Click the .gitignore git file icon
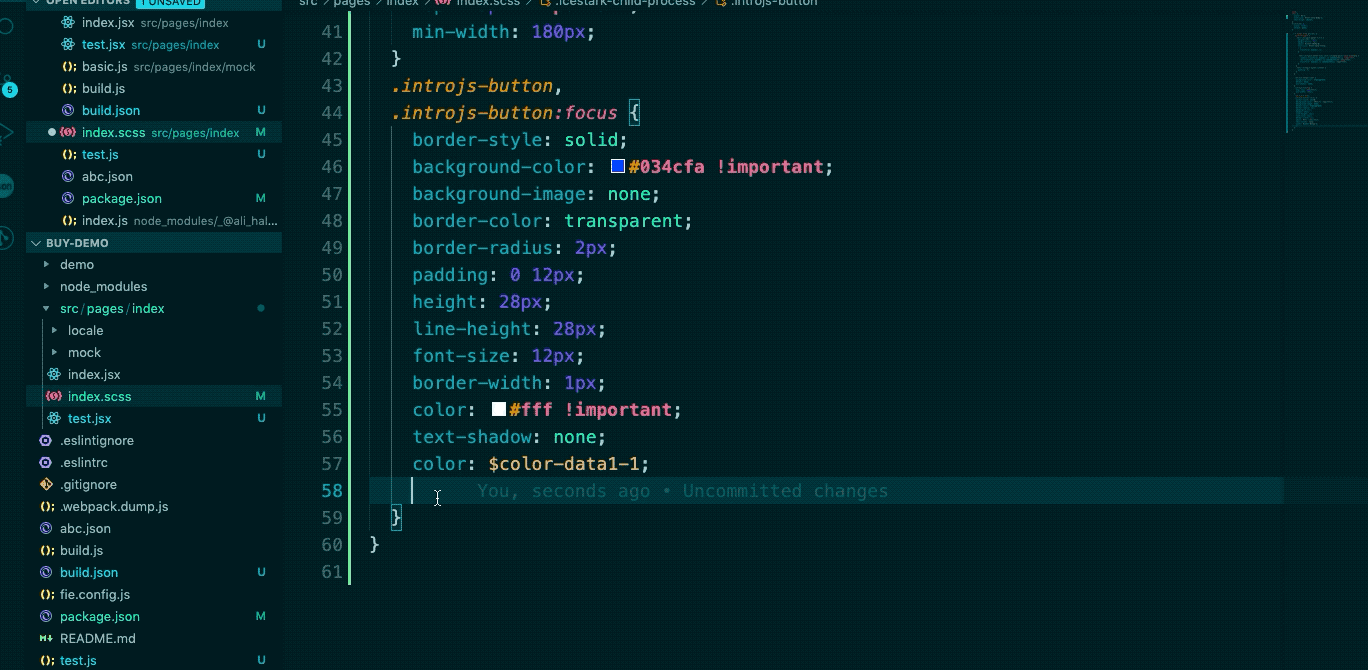 click(46, 484)
